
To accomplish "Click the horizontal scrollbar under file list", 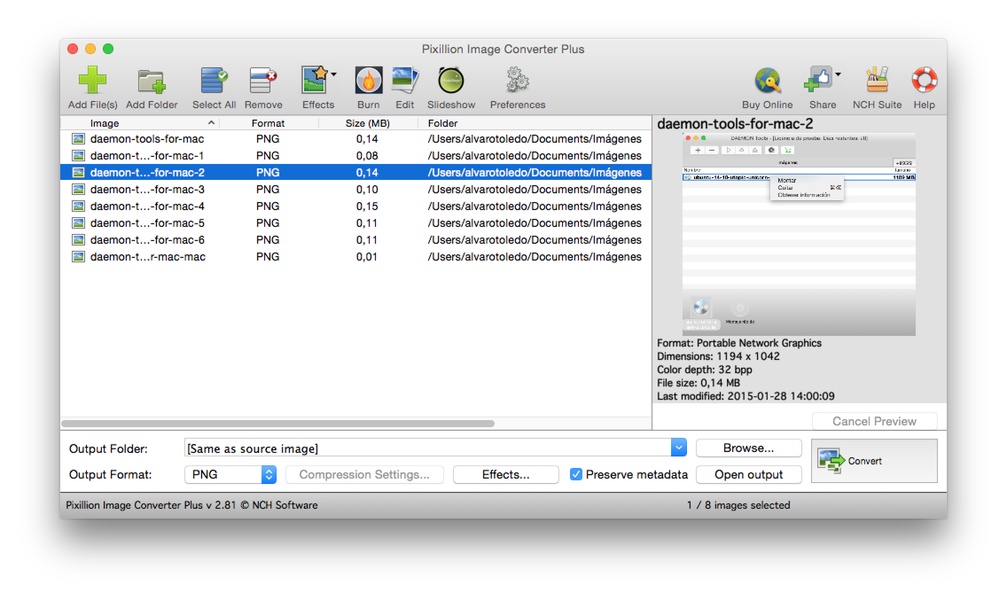I will coord(278,423).
